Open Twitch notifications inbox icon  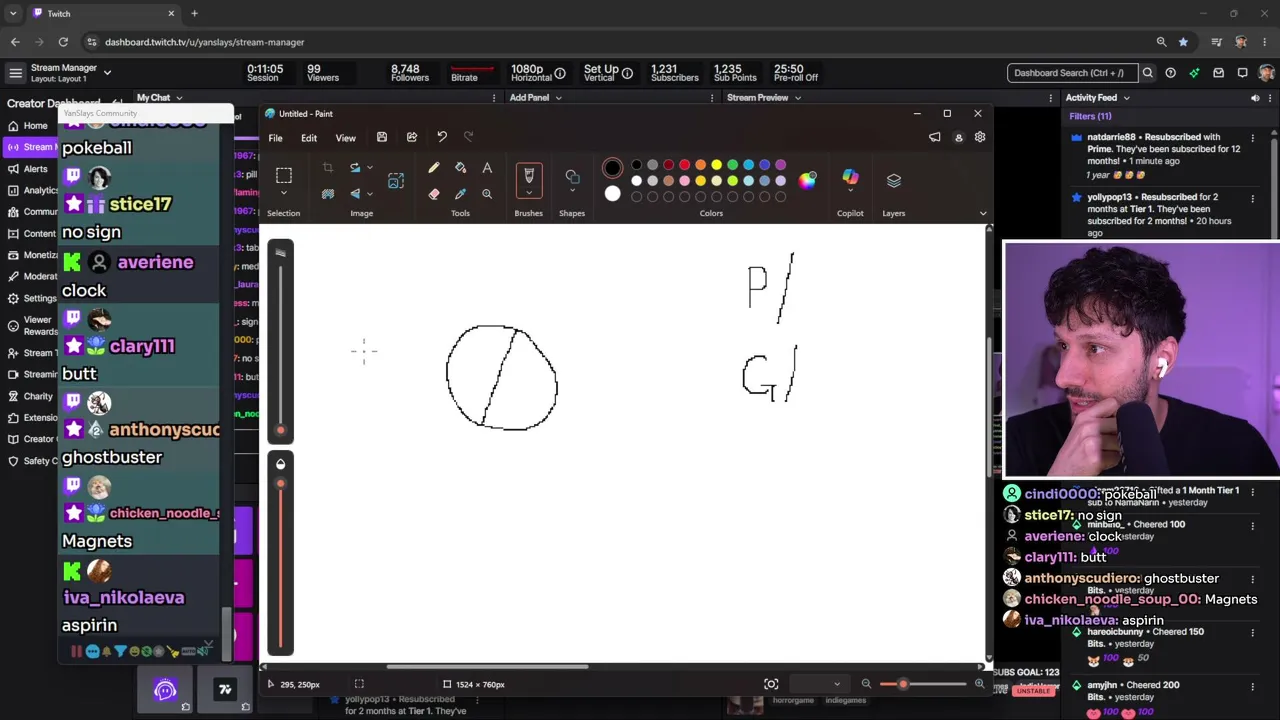coord(1218,73)
